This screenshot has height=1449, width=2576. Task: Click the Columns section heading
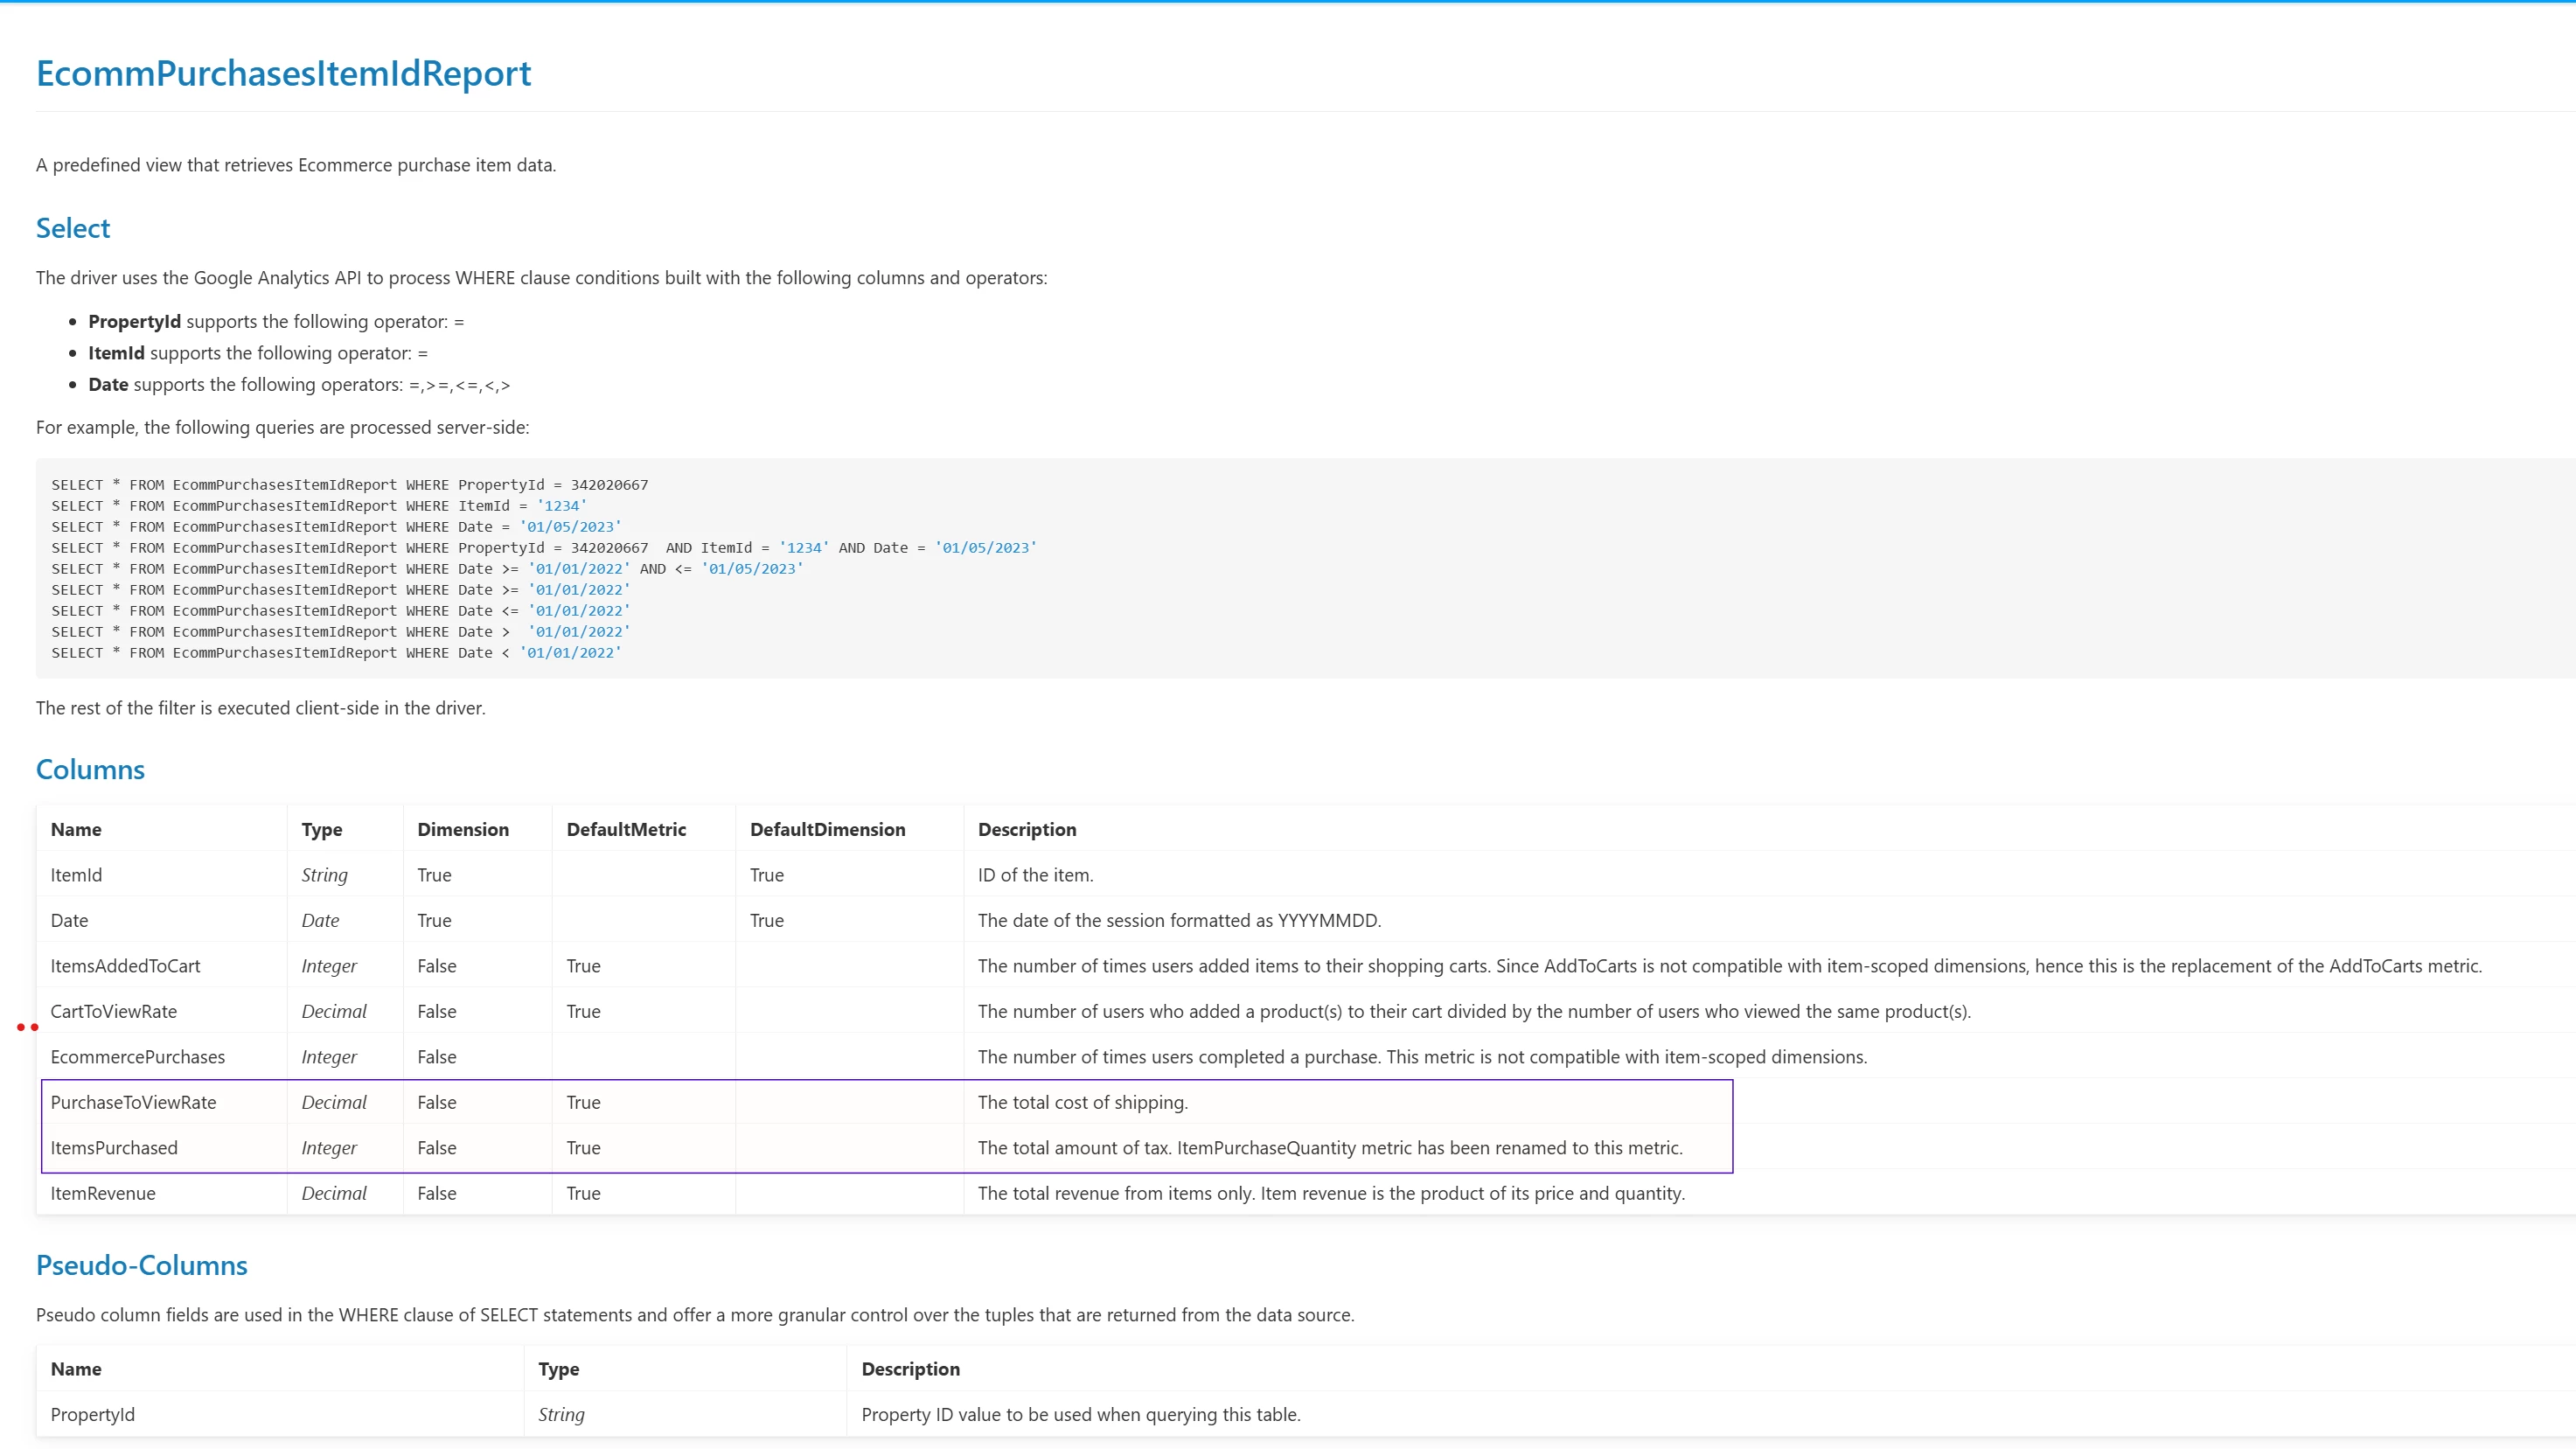click(x=90, y=769)
